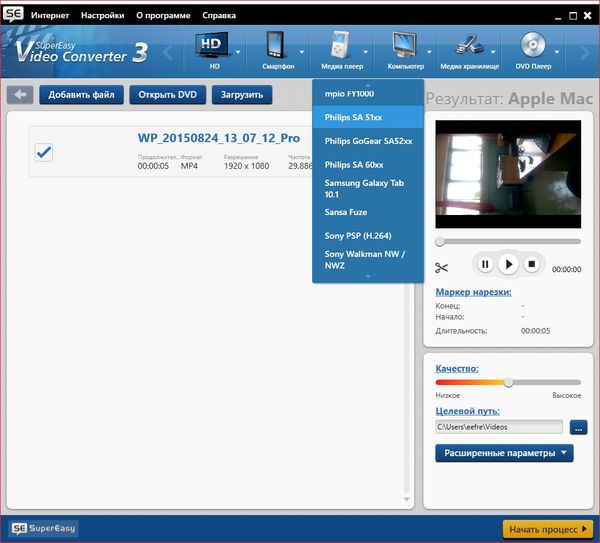Click the Добавить файл button
The width and height of the screenshot is (600, 543).
point(81,95)
